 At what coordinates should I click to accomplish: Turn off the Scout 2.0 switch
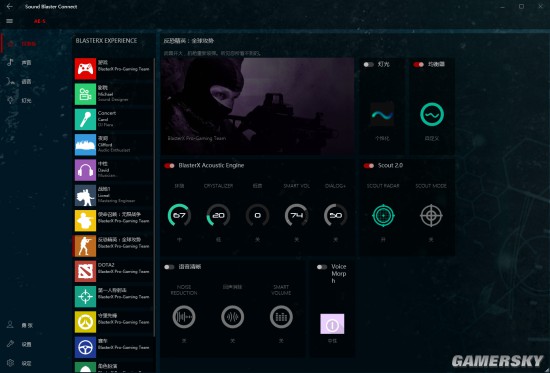tap(369, 166)
